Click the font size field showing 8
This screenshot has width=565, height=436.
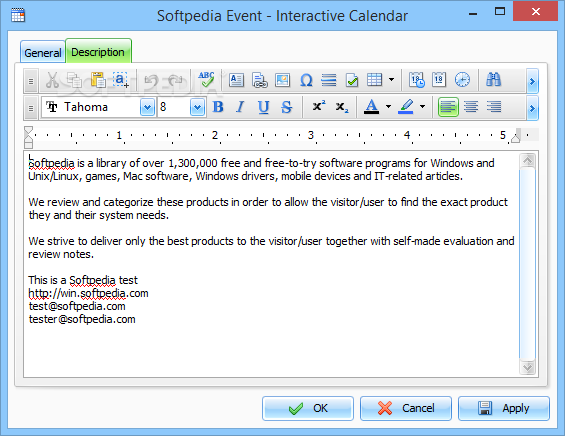173,107
